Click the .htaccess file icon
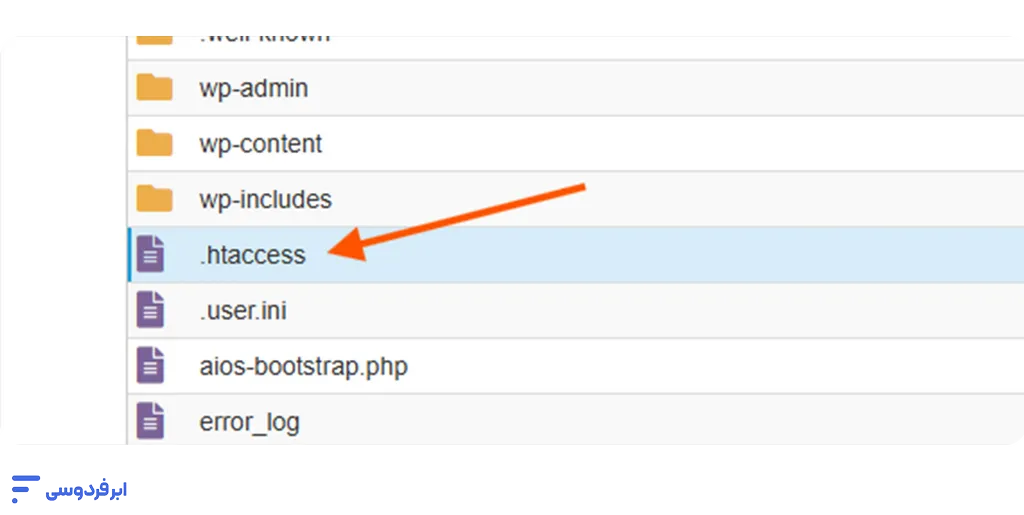This screenshot has width=1024, height=515. click(x=150, y=254)
